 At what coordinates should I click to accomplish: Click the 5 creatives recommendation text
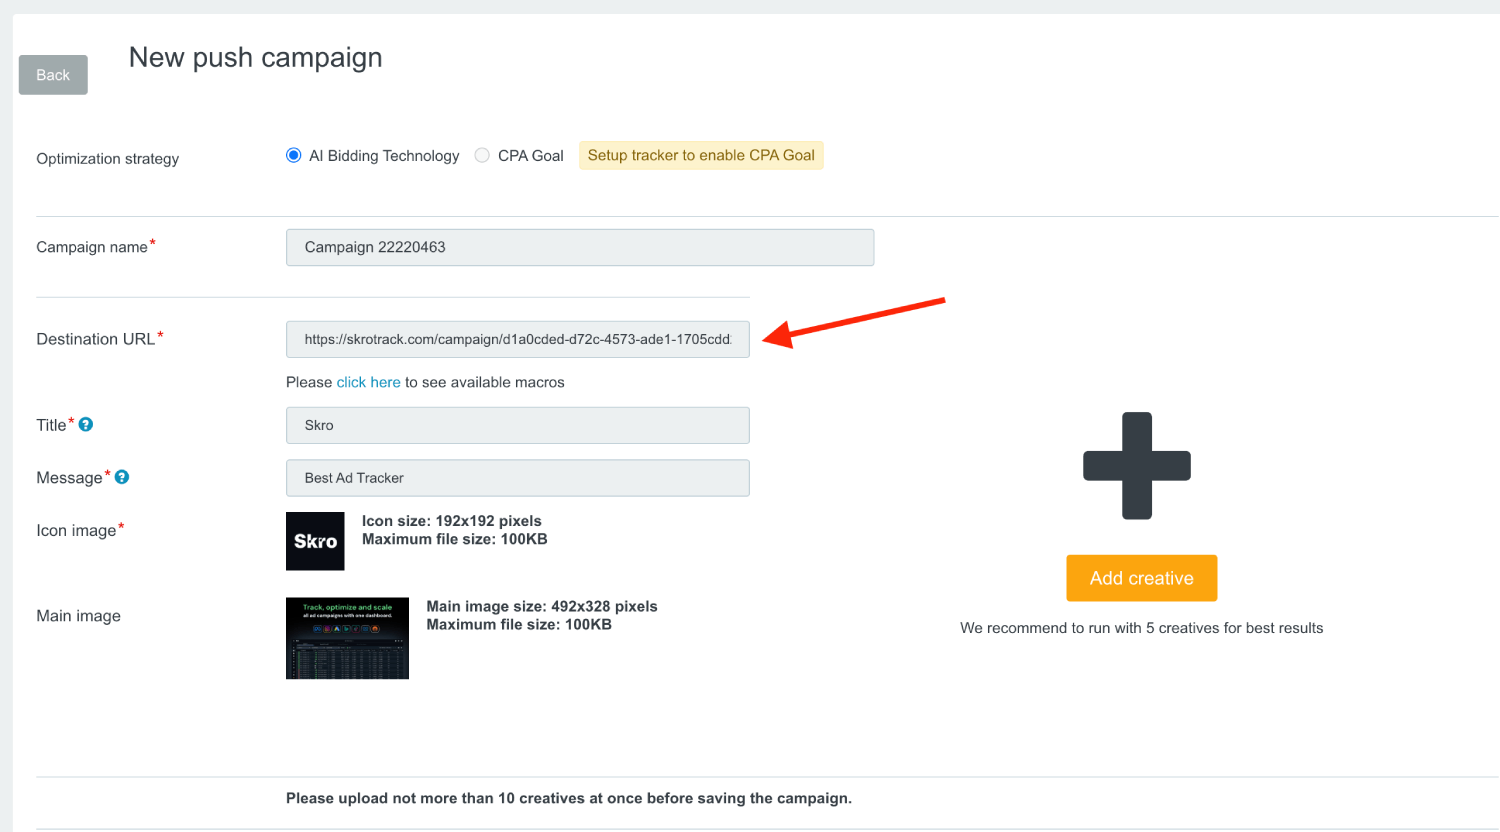point(1142,628)
